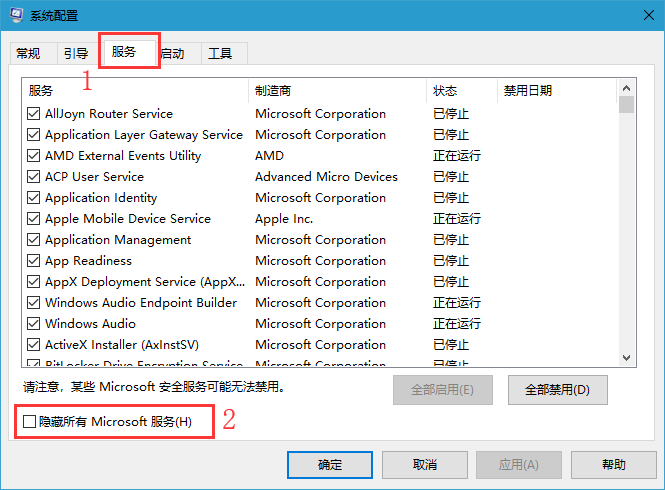
Task: Close the System Configuration dialog
Action: tap(641, 16)
